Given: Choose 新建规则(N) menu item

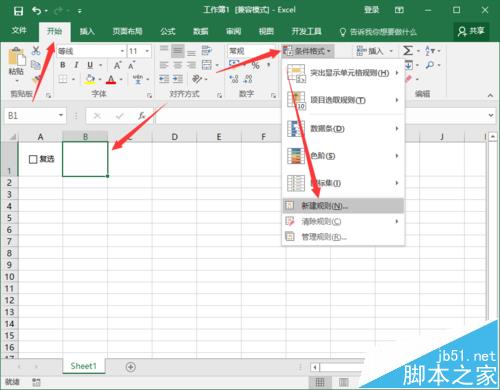Looking at the screenshot, I should (x=343, y=206).
